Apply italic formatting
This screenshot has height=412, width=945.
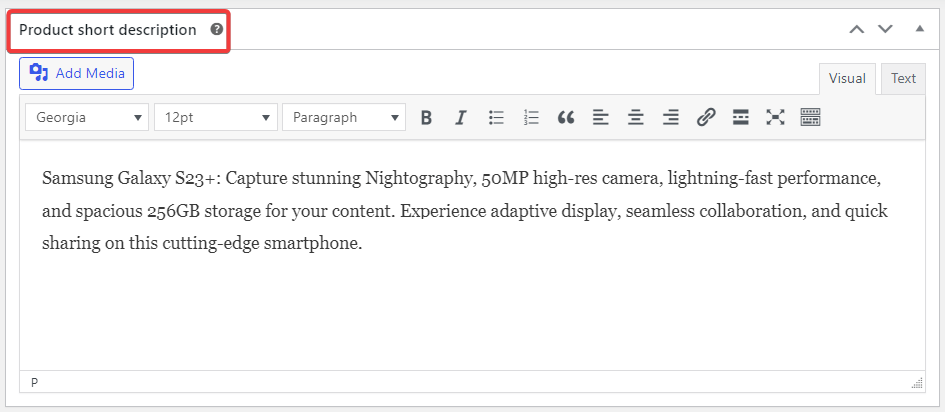click(461, 117)
